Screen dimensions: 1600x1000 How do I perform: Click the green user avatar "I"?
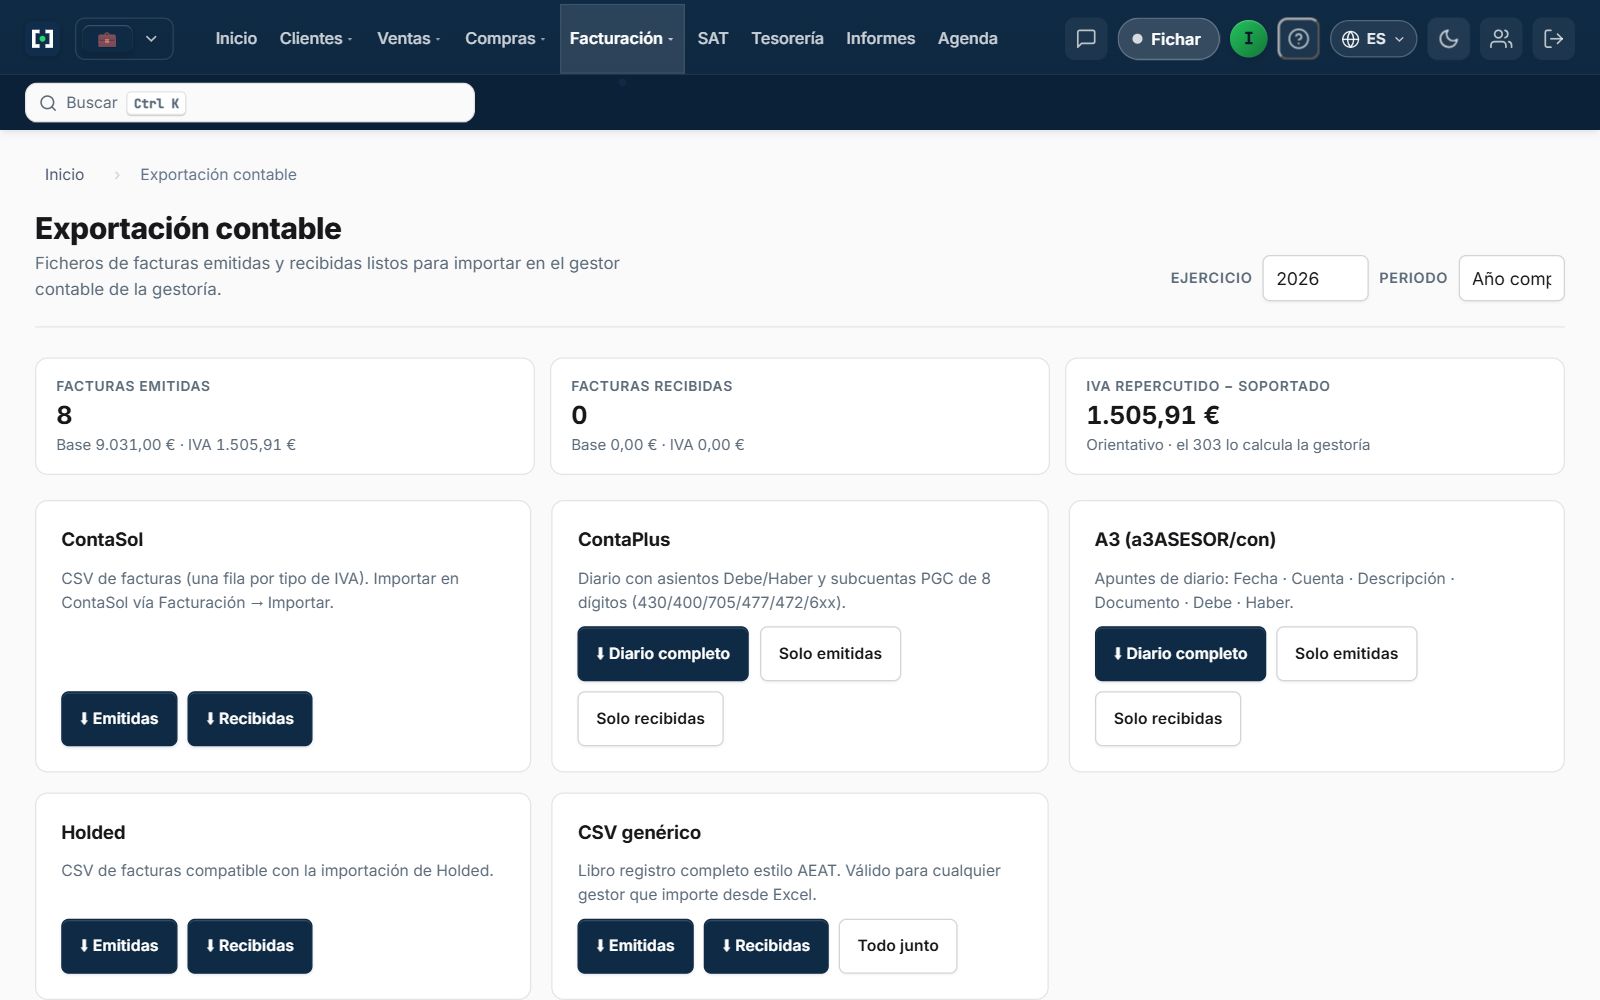point(1248,39)
